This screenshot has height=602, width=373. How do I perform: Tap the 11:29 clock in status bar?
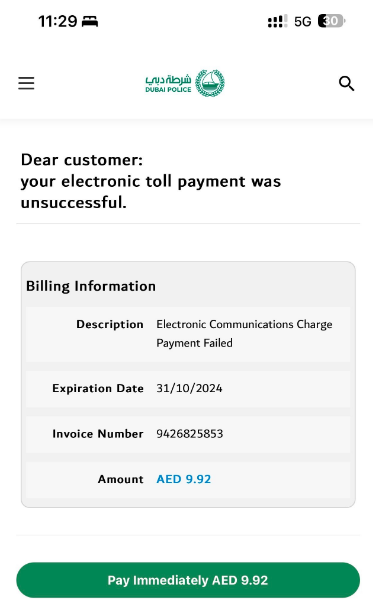click(x=58, y=21)
